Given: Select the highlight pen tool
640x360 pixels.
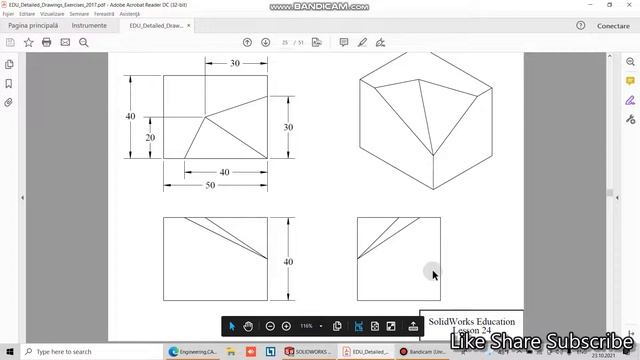Looking at the screenshot, I should click(362, 42).
